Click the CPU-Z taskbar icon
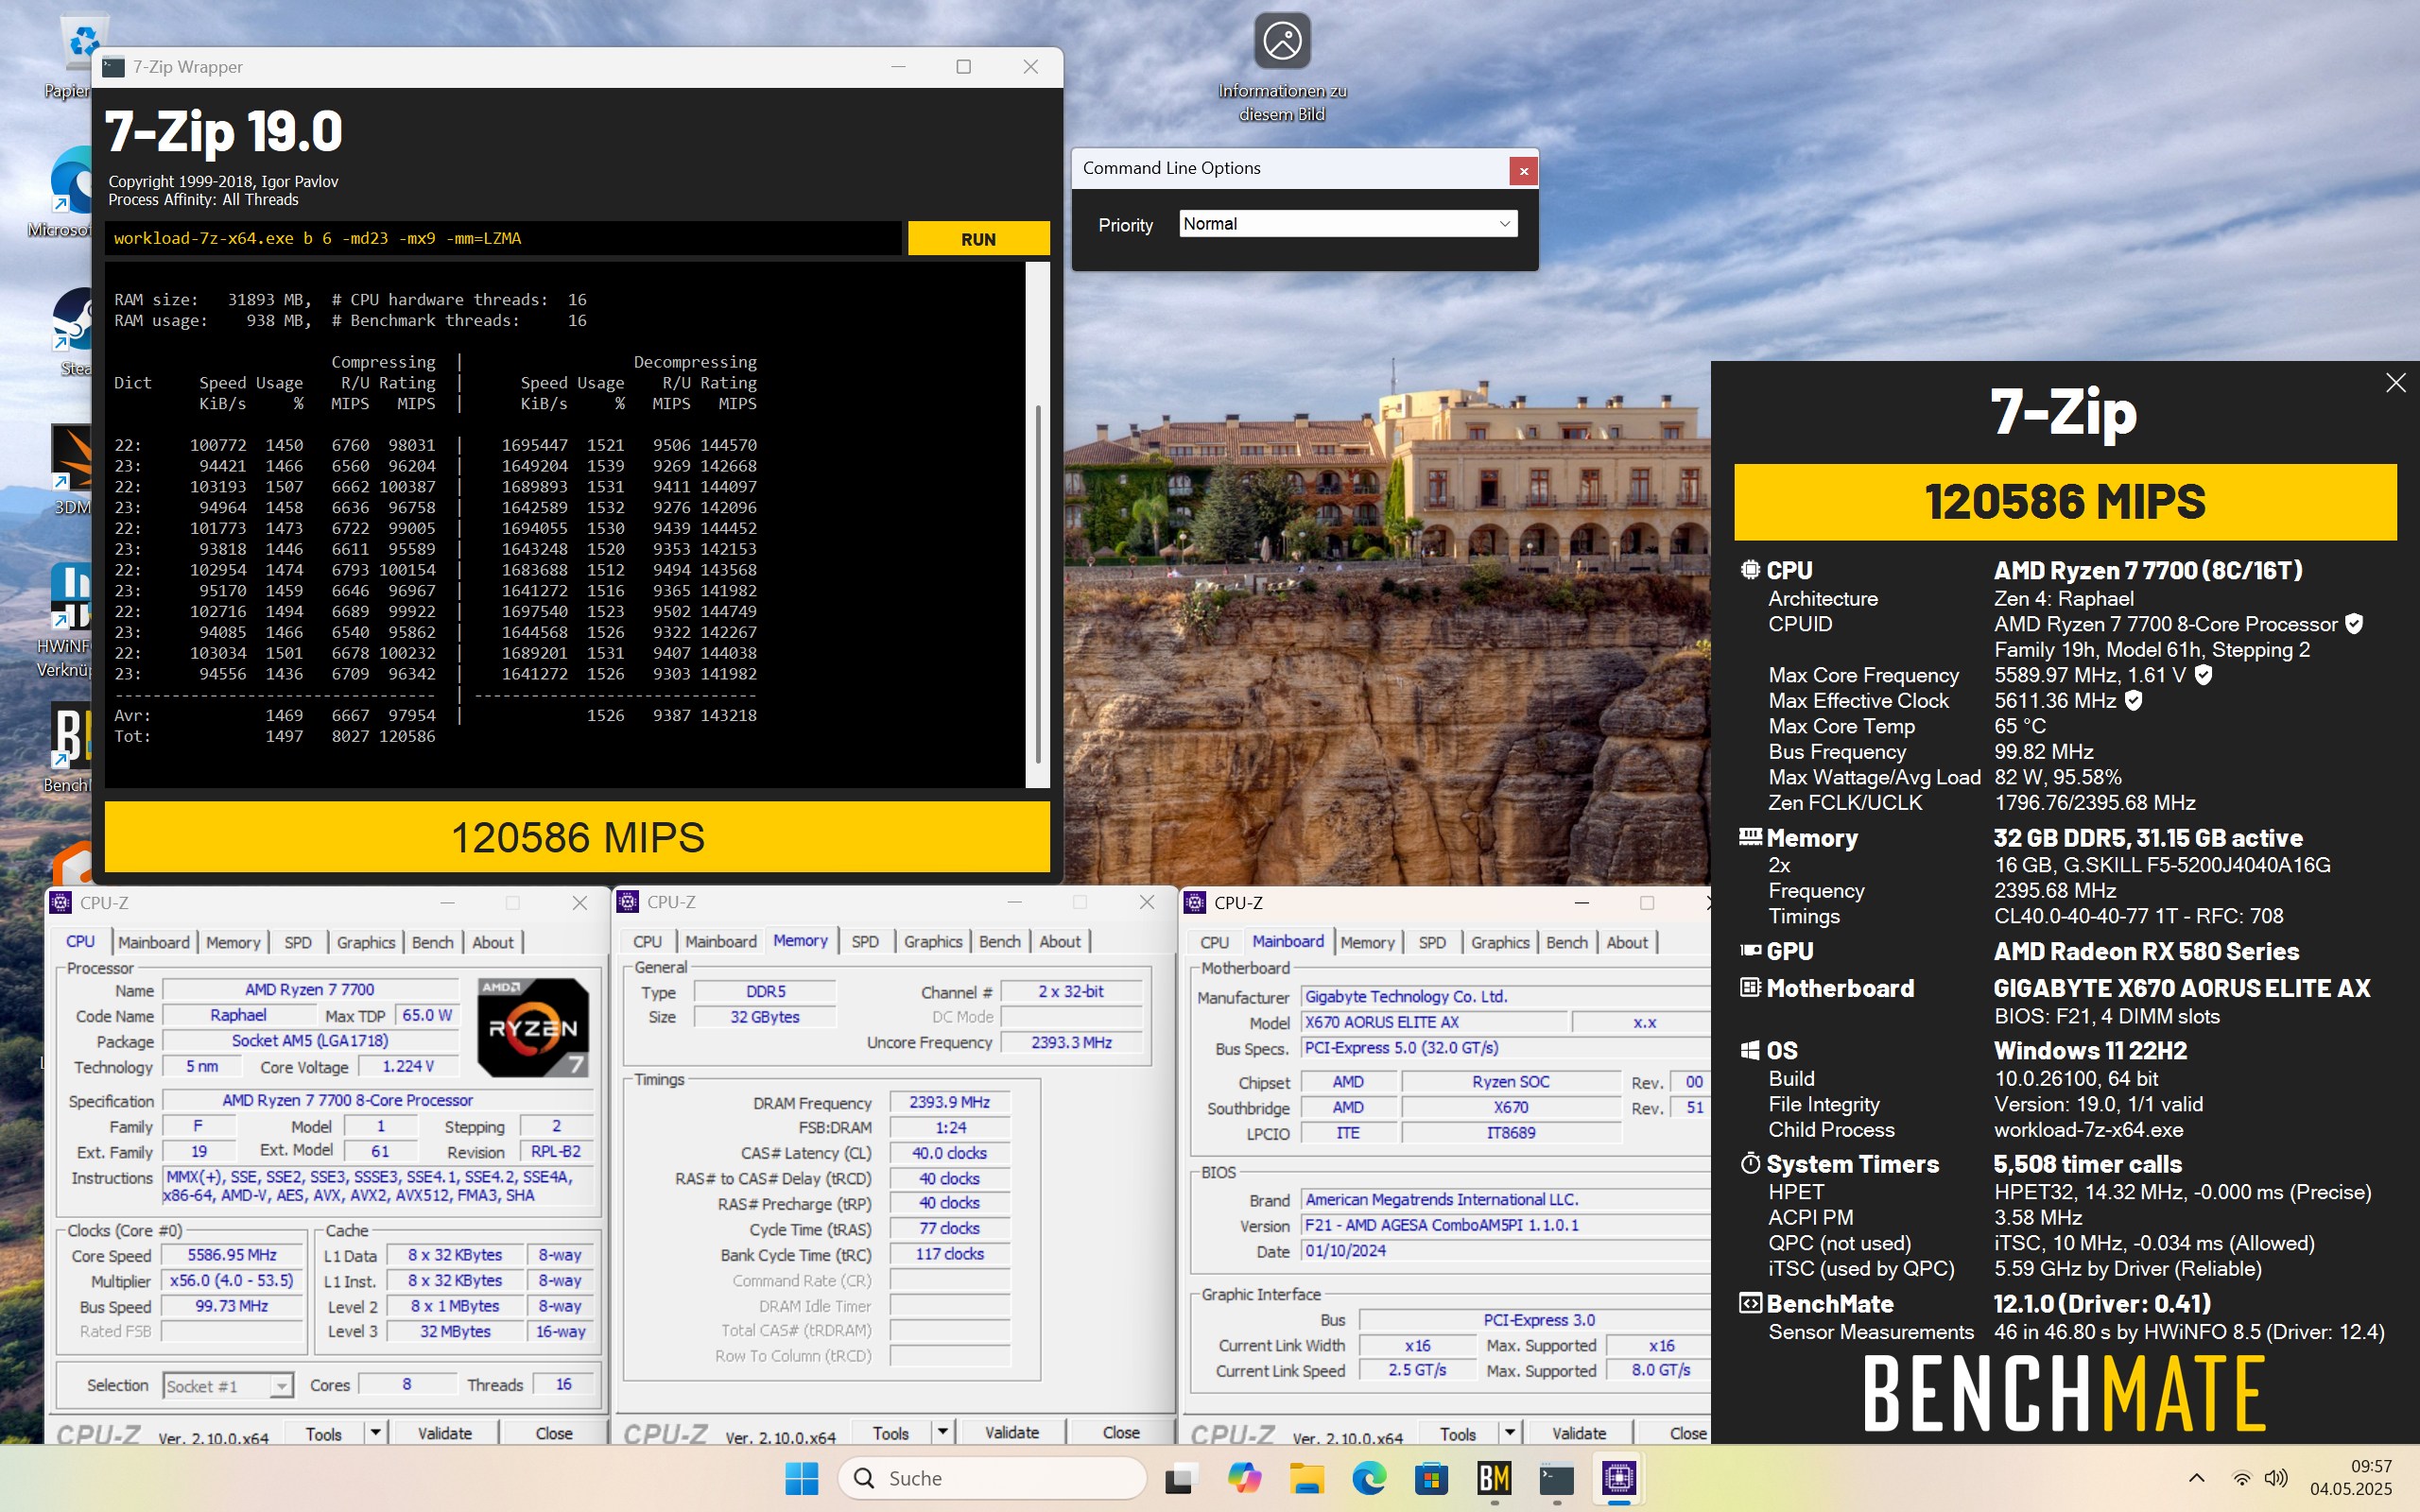2420x1512 pixels. pos(1619,1478)
